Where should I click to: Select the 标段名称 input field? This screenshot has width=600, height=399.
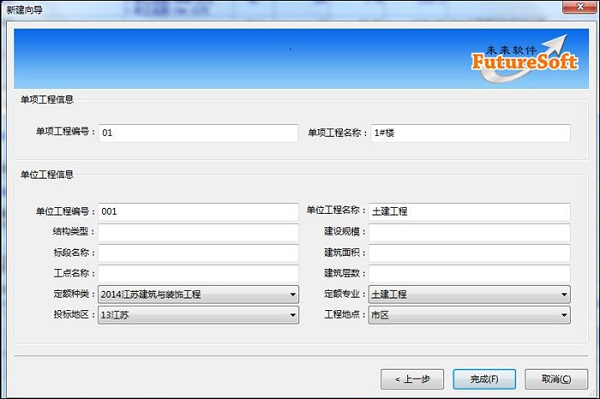coord(198,253)
